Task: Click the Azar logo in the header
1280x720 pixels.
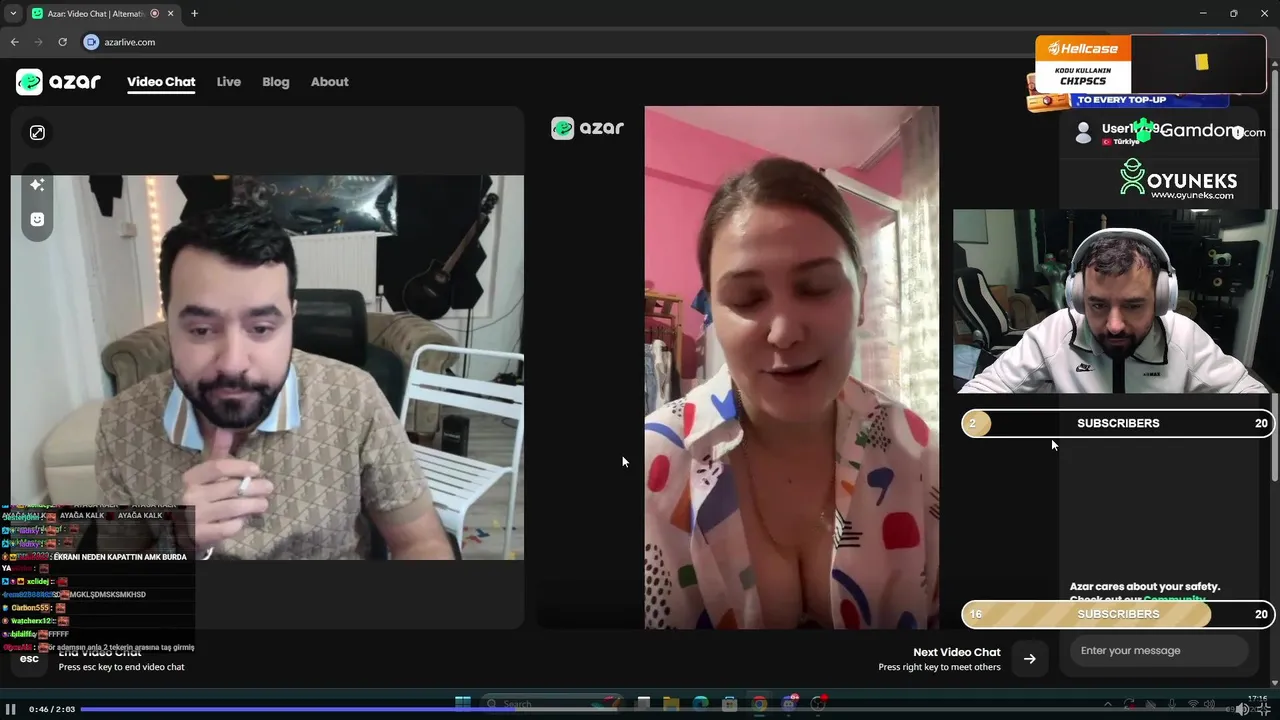Action: click(58, 82)
